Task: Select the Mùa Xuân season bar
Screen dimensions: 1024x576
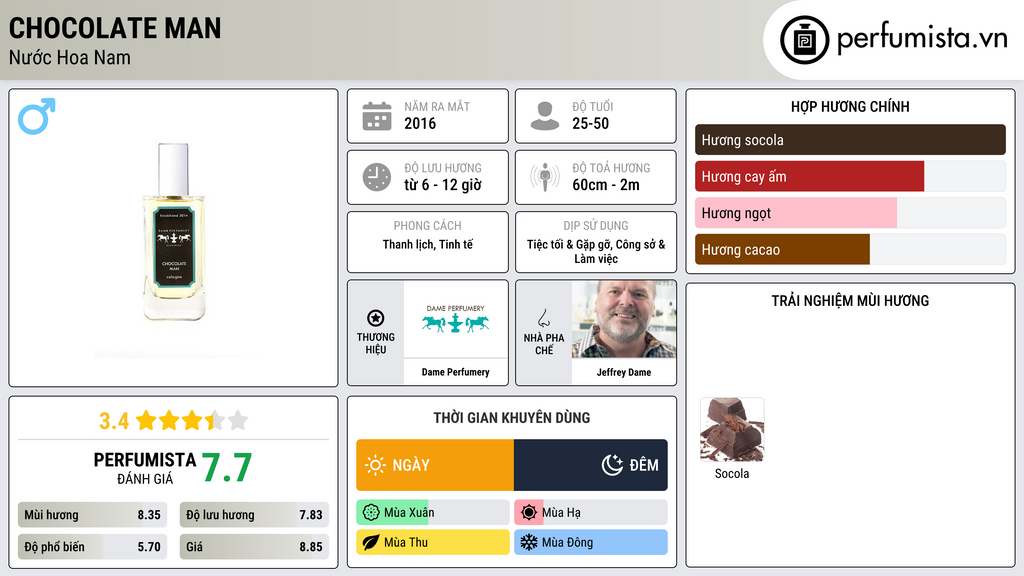Action: [x=432, y=513]
